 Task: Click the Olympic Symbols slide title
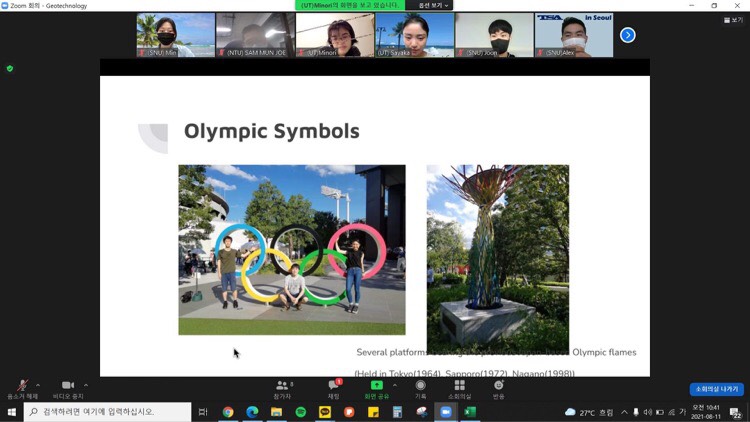click(x=272, y=131)
